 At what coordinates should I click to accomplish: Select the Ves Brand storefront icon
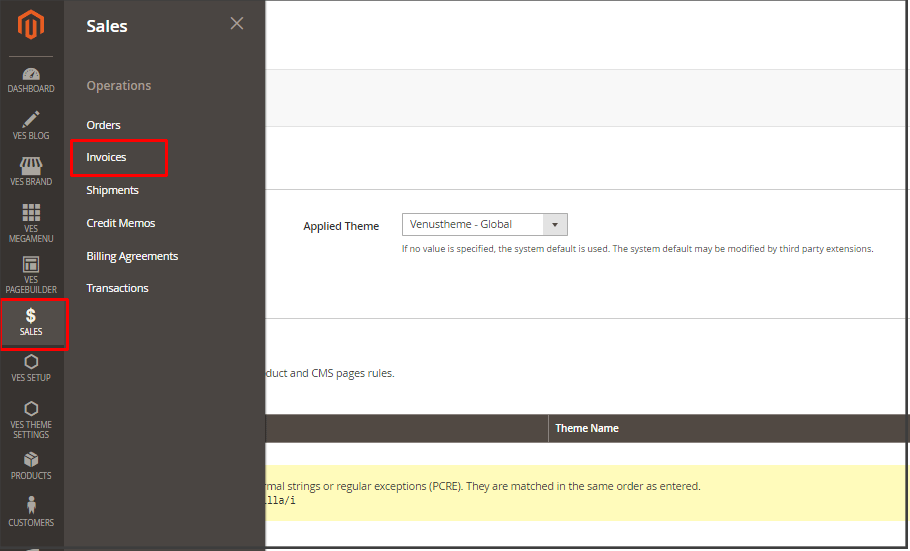coord(31,171)
